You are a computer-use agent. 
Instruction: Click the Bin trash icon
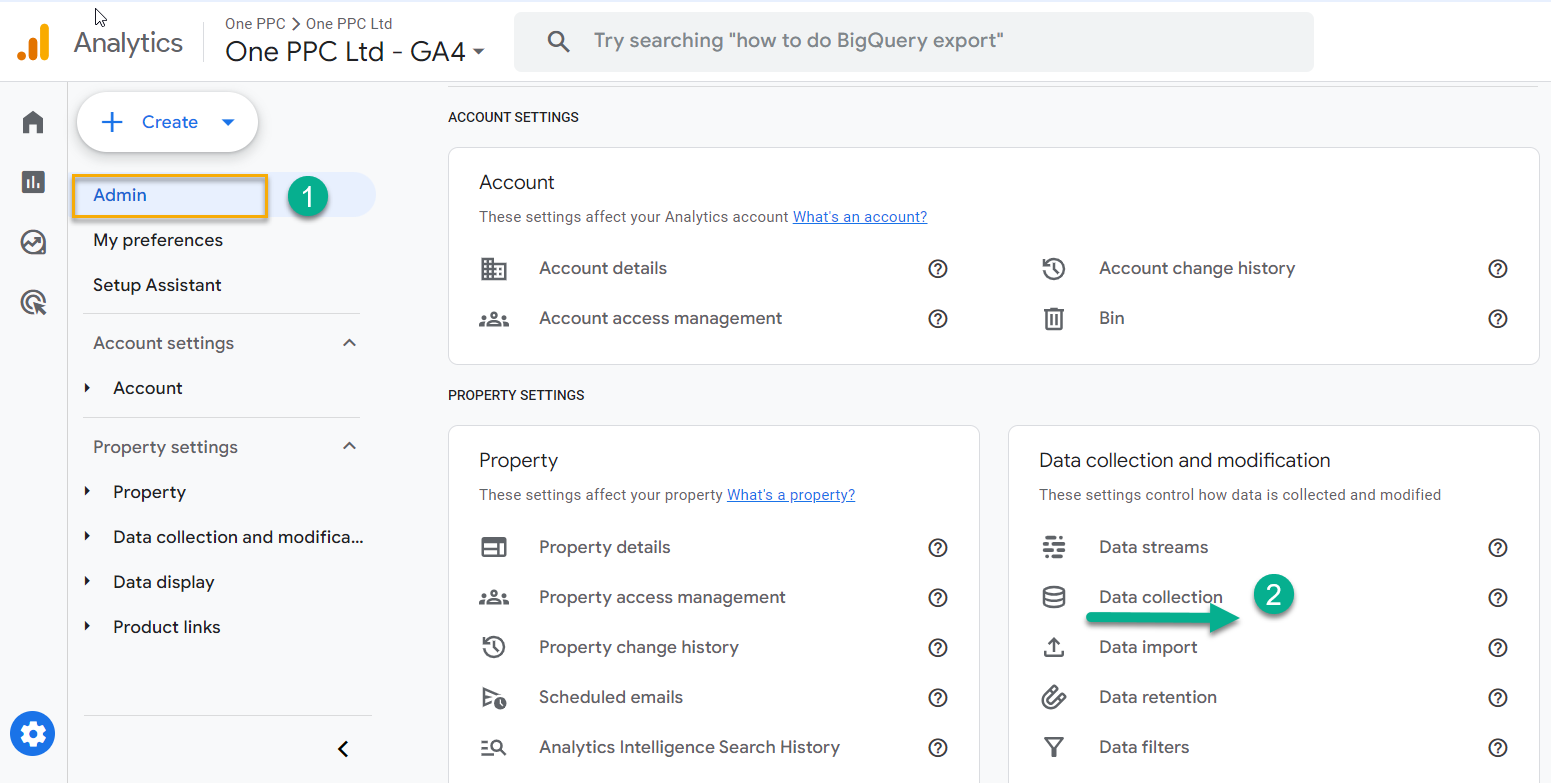tap(1053, 319)
